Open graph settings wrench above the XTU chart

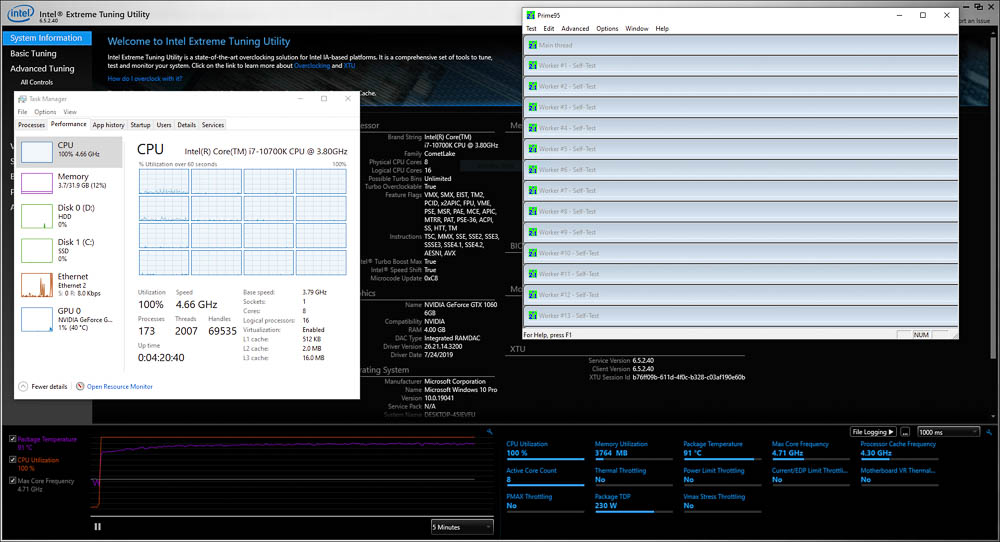490,432
